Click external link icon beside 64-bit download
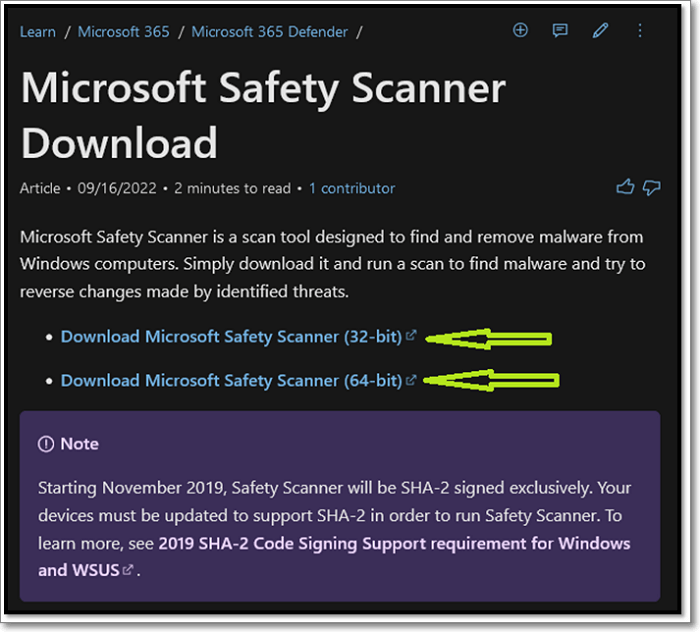Image resolution: width=700 pixels, height=632 pixels. 411,380
